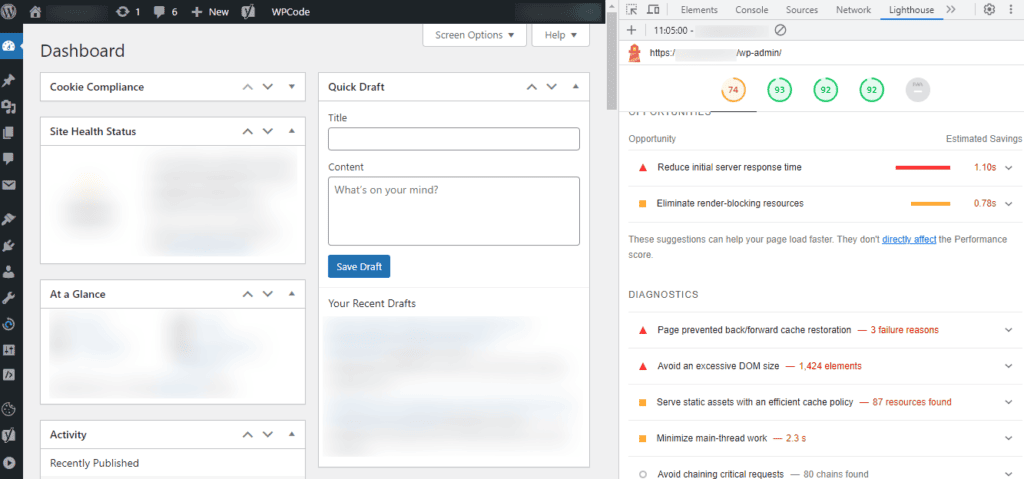The width and height of the screenshot is (1024, 479).
Task: Open the Users icon in sidebar
Action: click(9, 271)
